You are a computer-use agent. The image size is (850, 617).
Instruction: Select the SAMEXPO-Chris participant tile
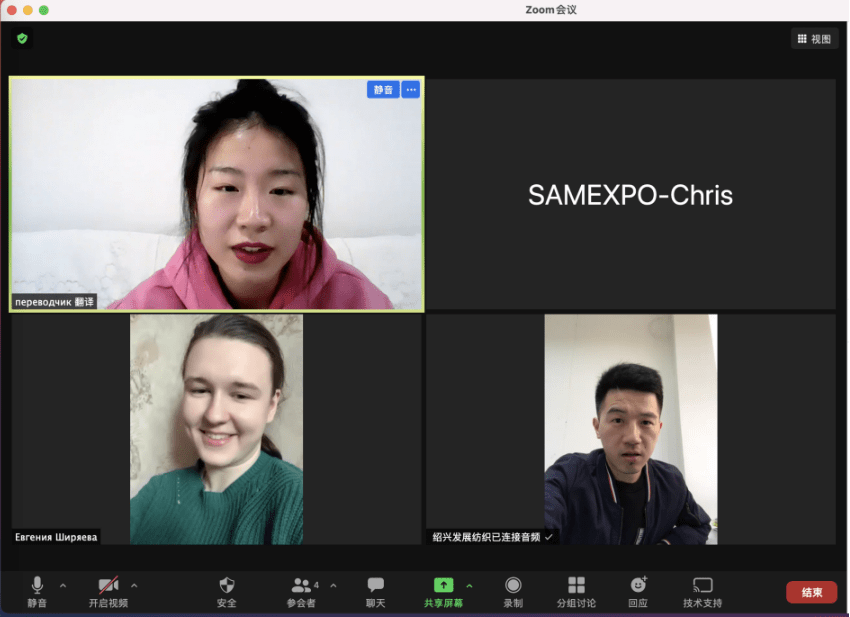630,195
